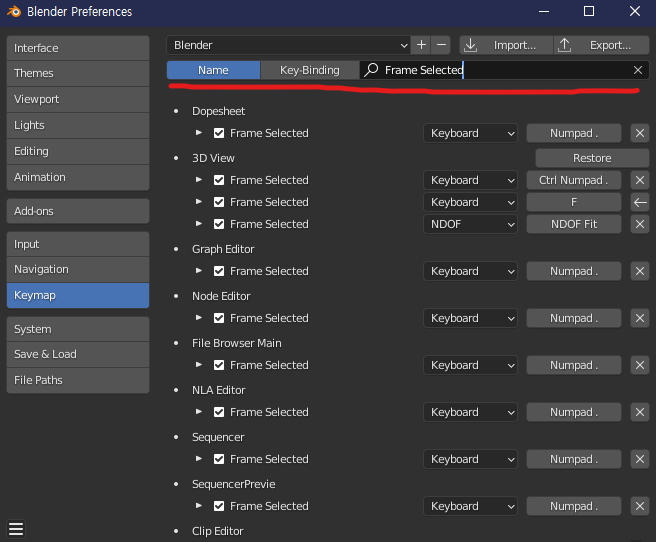Screen dimensions: 656x542
Task: Expand the Ctrl Numpad . Frame Selected entry
Action: coord(199,180)
